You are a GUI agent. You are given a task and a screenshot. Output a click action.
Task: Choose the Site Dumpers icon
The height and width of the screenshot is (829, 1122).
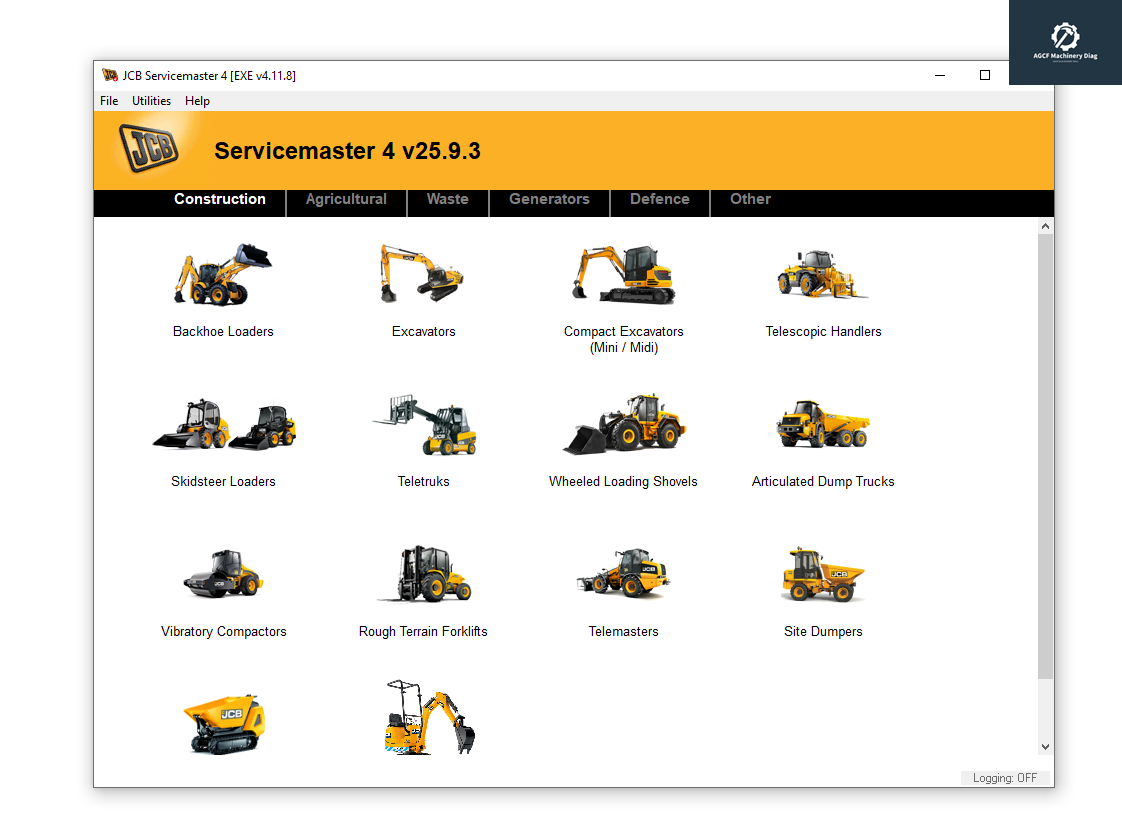pyautogui.click(x=823, y=573)
